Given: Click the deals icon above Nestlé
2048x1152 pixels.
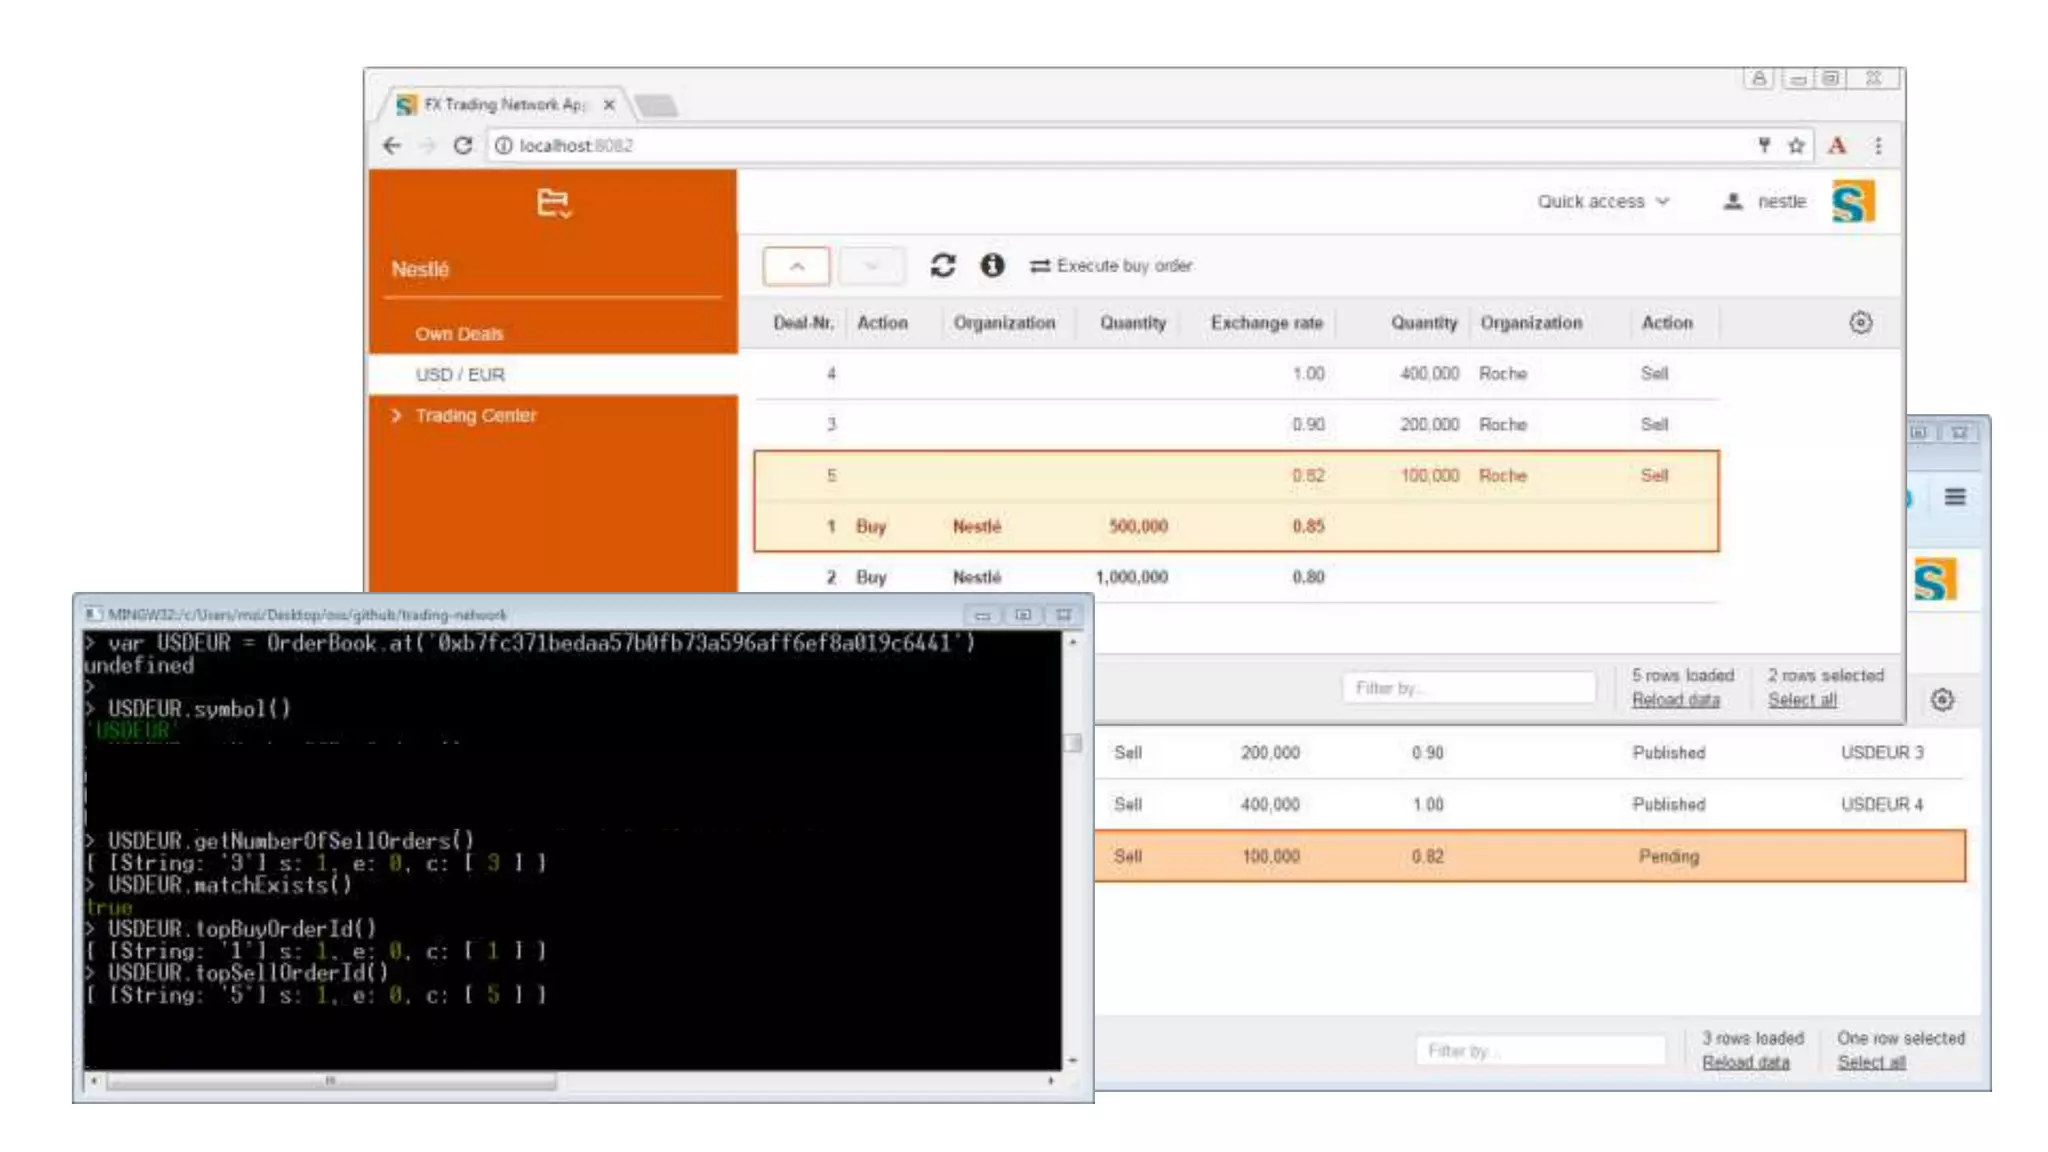Looking at the screenshot, I should (x=553, y=203).
